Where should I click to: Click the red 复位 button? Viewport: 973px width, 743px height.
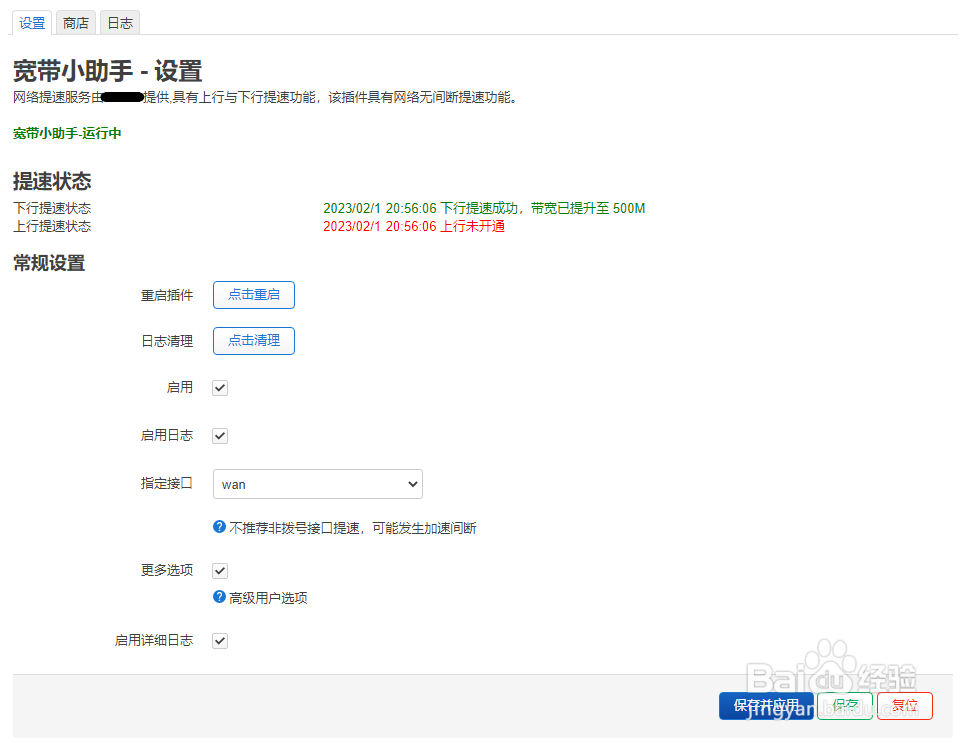pyautogui.click(x=905, y=706)
